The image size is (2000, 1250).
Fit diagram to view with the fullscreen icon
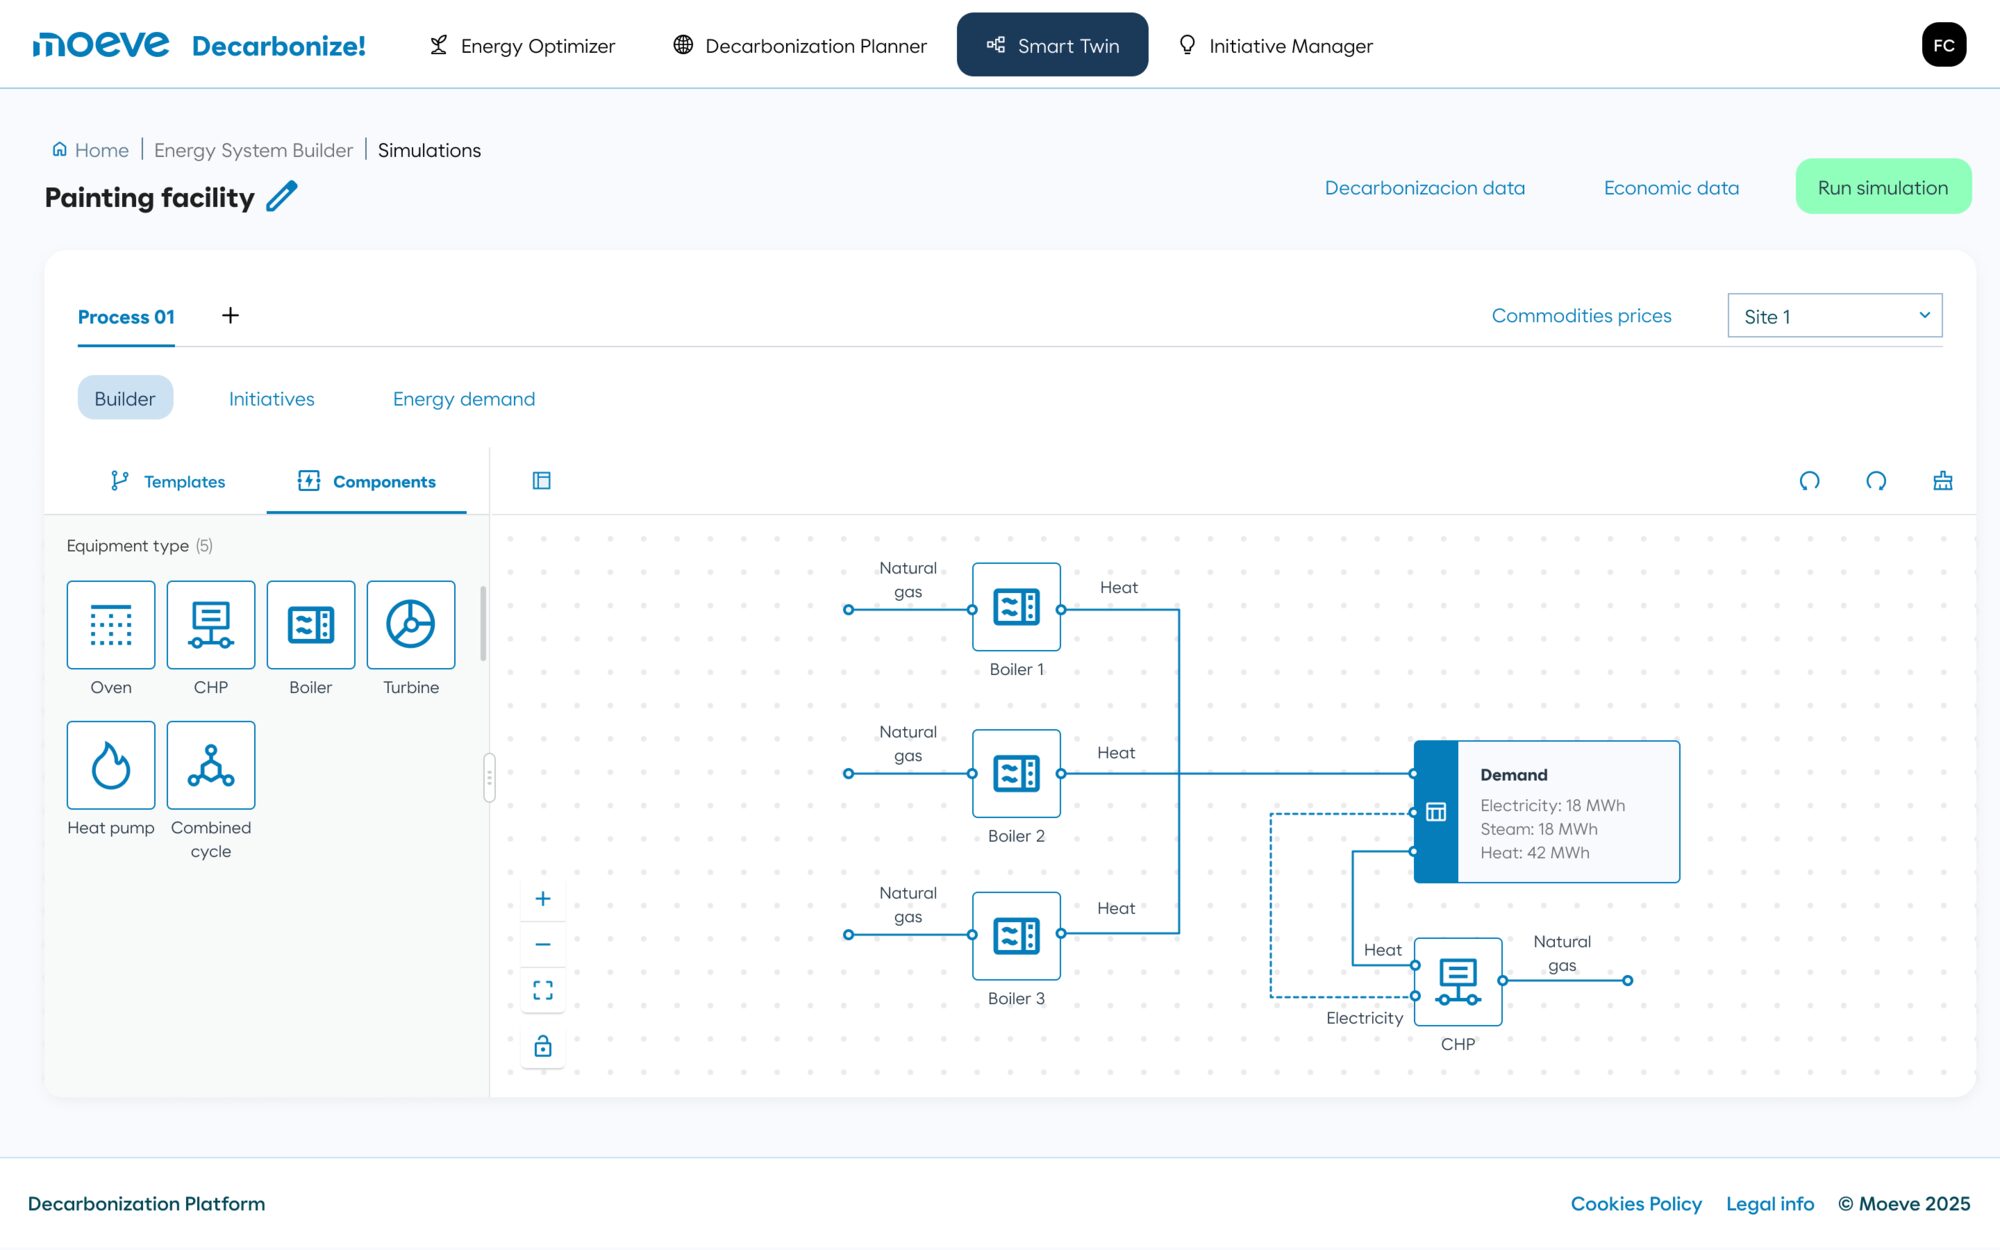coord(543,990)
